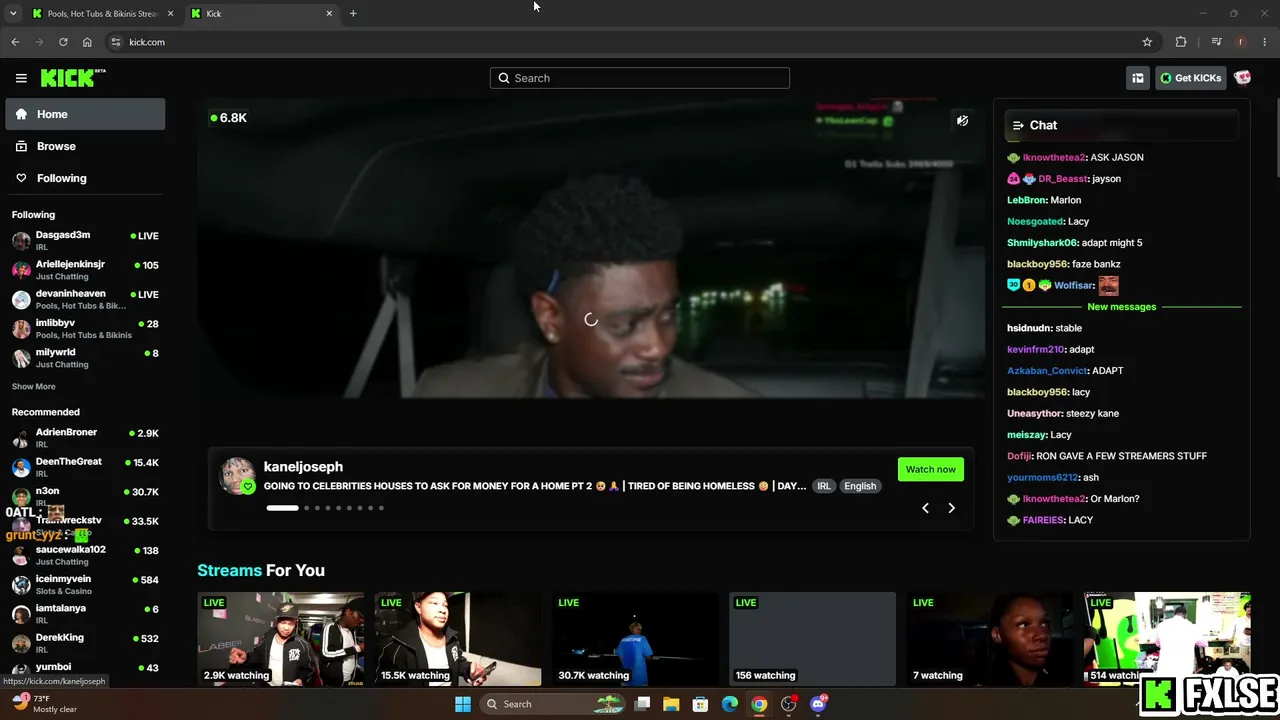Open the stream thumbnail with 15.5K watching
The width and height of the screenshot is (1280, 720).
tap(458, 639)
